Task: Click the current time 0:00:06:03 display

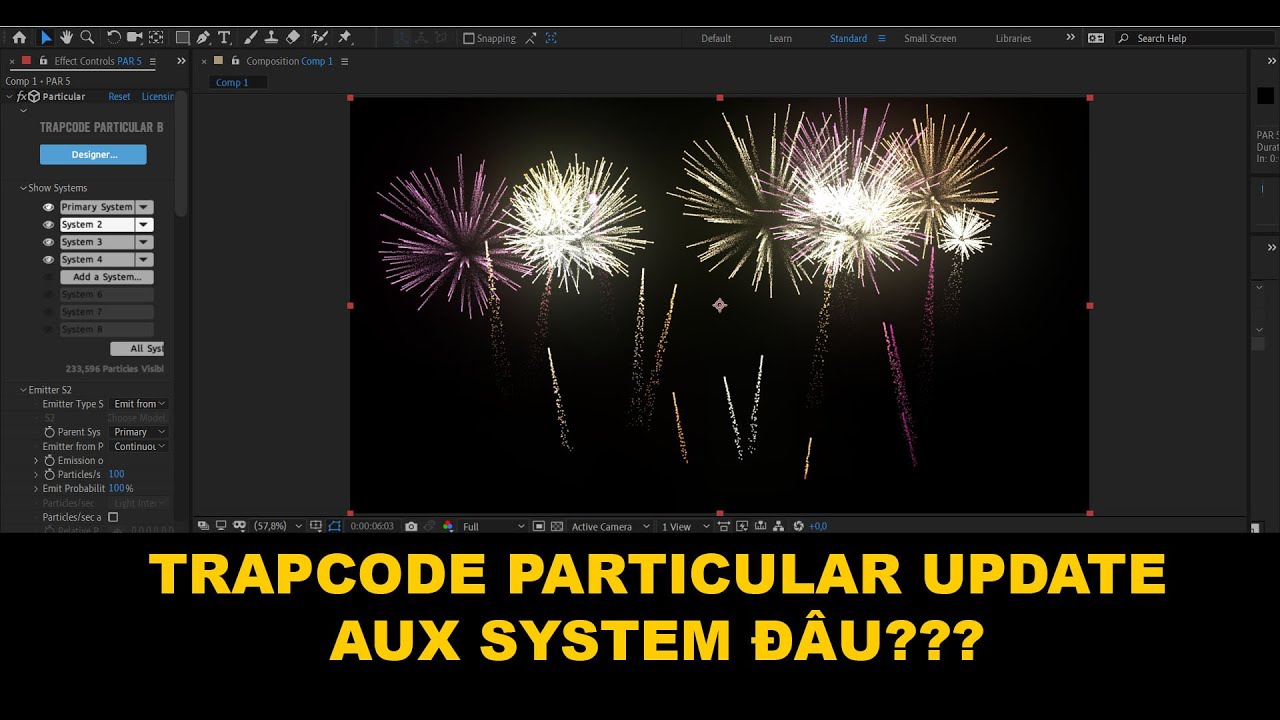Action: 371,526
